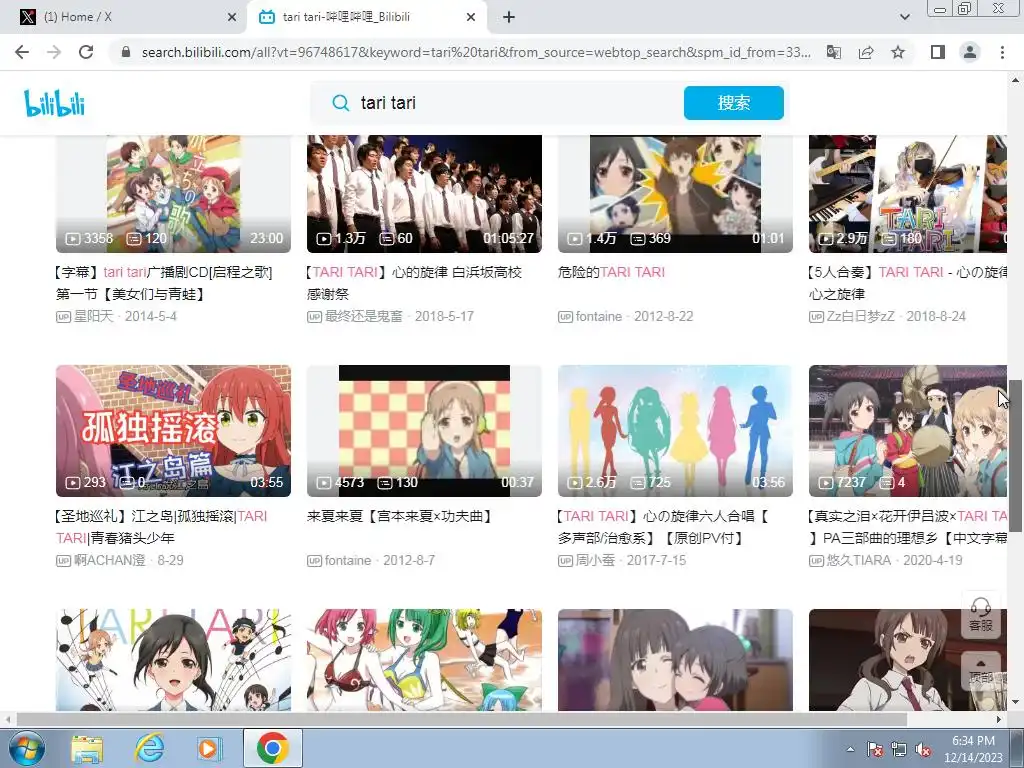Click the title 危险的TARI TARI
1024x768 pixels.
pyautogui.click(x=611, y=272)
